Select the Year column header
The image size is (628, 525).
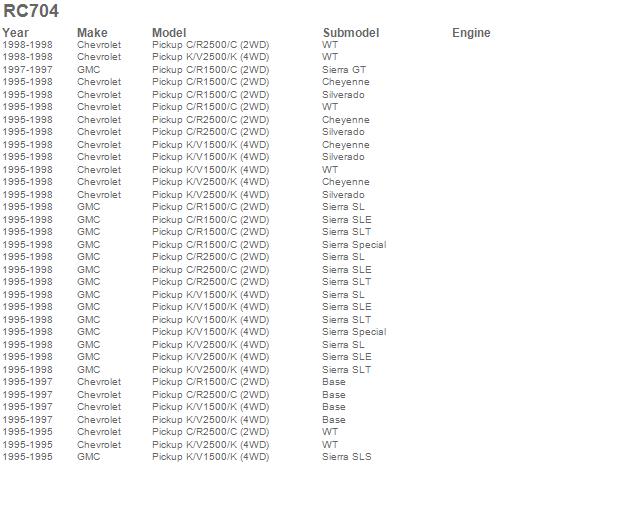(x=16, y=33)
